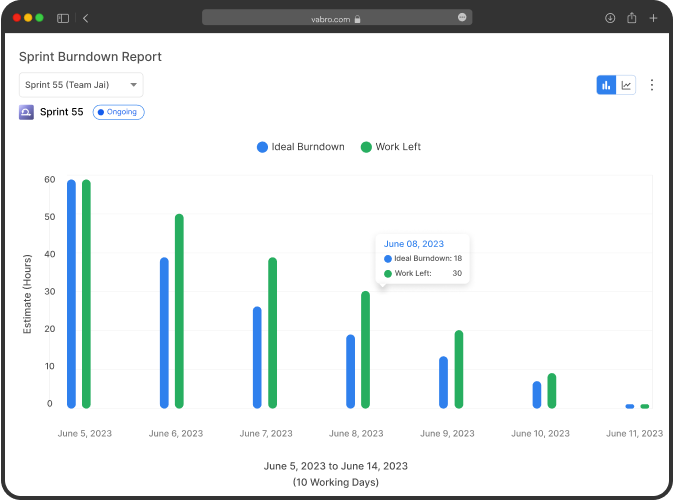Click the June 6 blue Ideal Burndown bar

pyautogui.click(x=164, y=333)
